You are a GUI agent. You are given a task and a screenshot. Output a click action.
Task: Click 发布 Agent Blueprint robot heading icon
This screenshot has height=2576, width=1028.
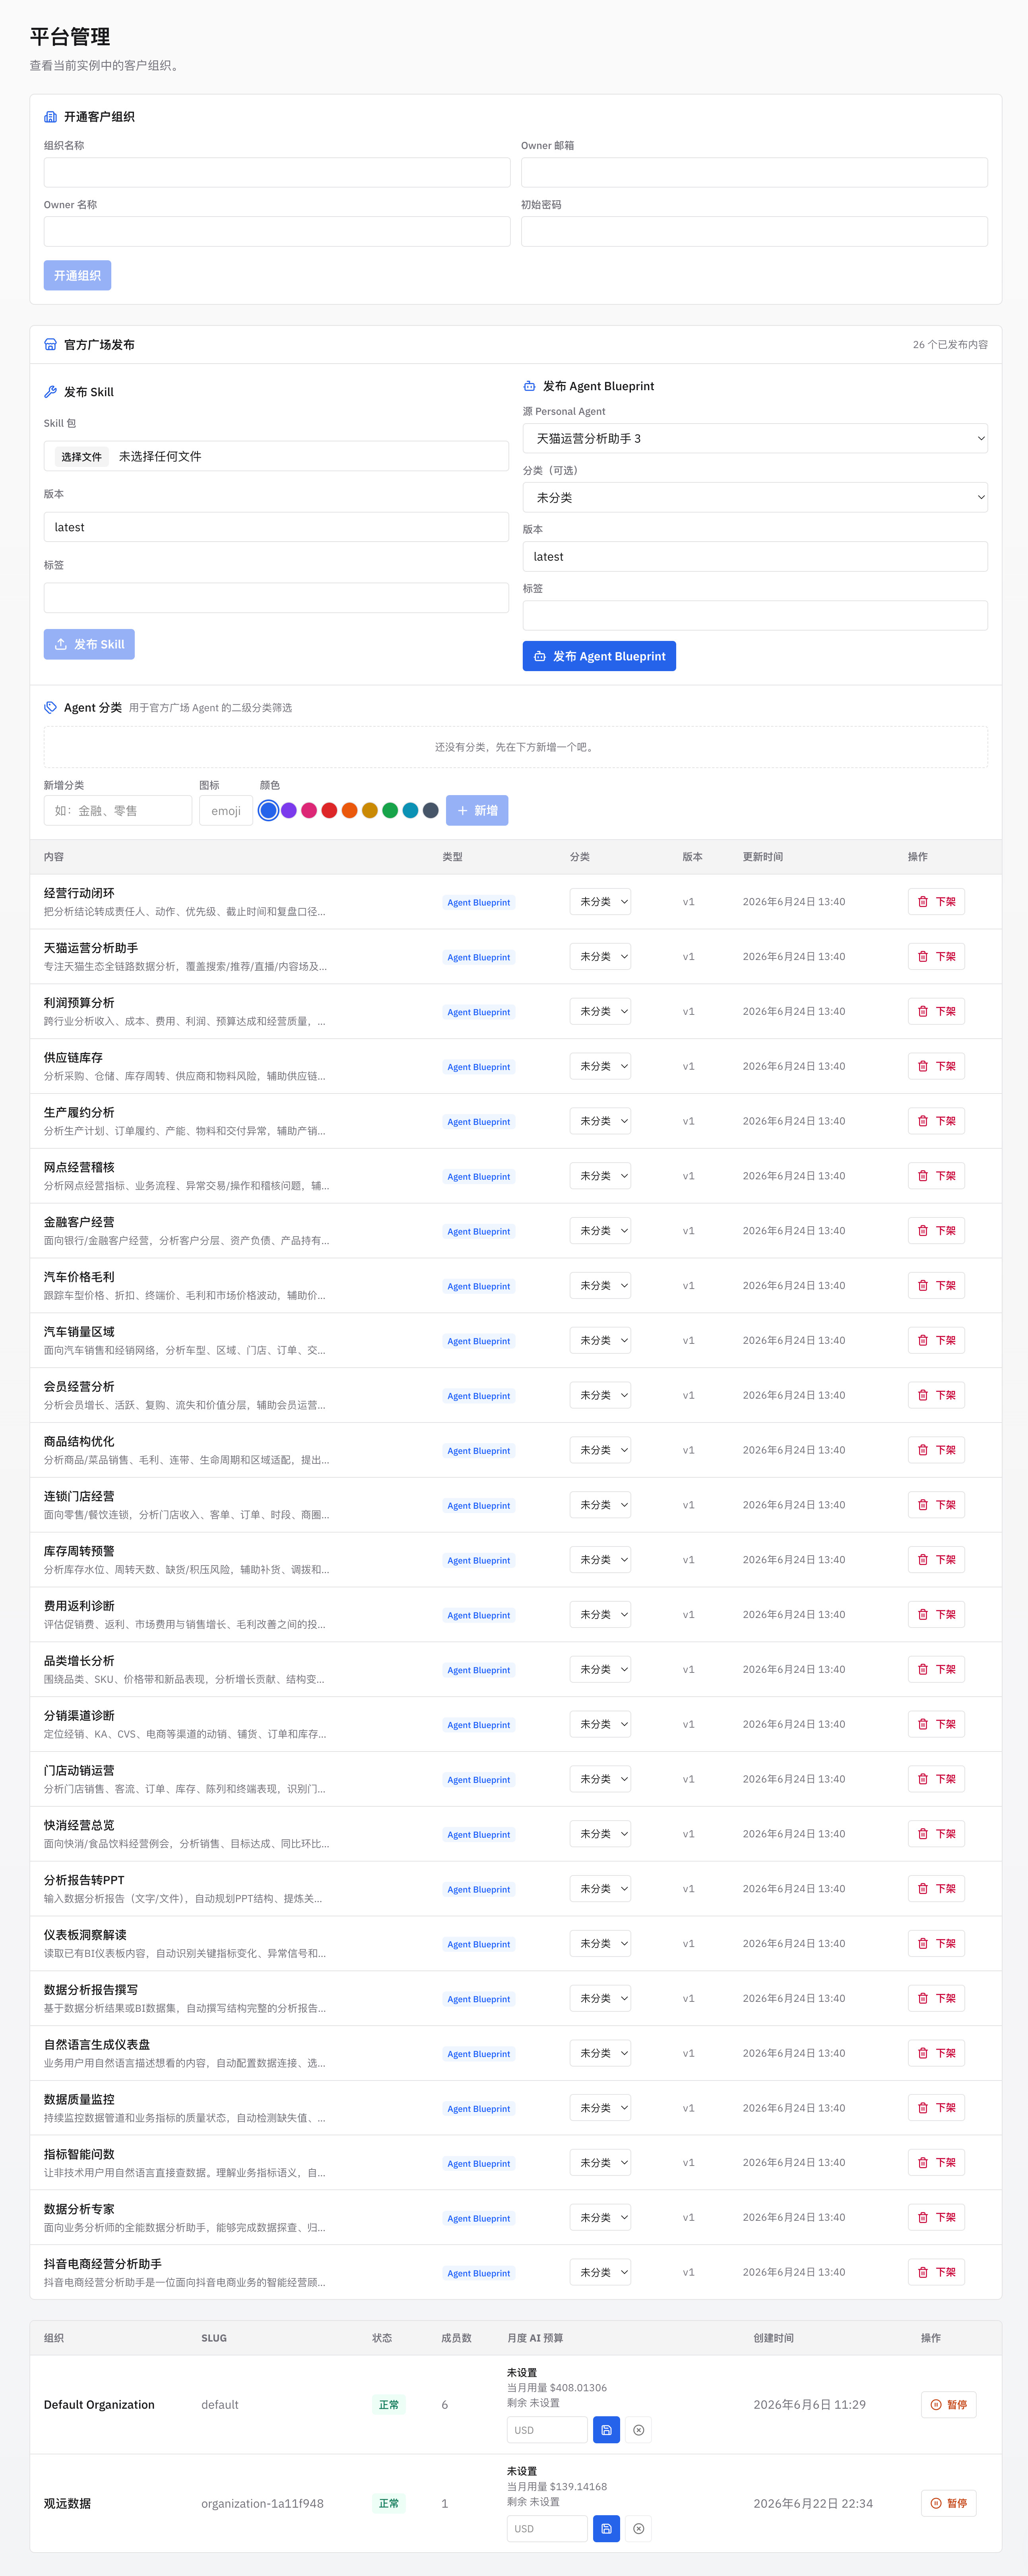pos(530,386)
